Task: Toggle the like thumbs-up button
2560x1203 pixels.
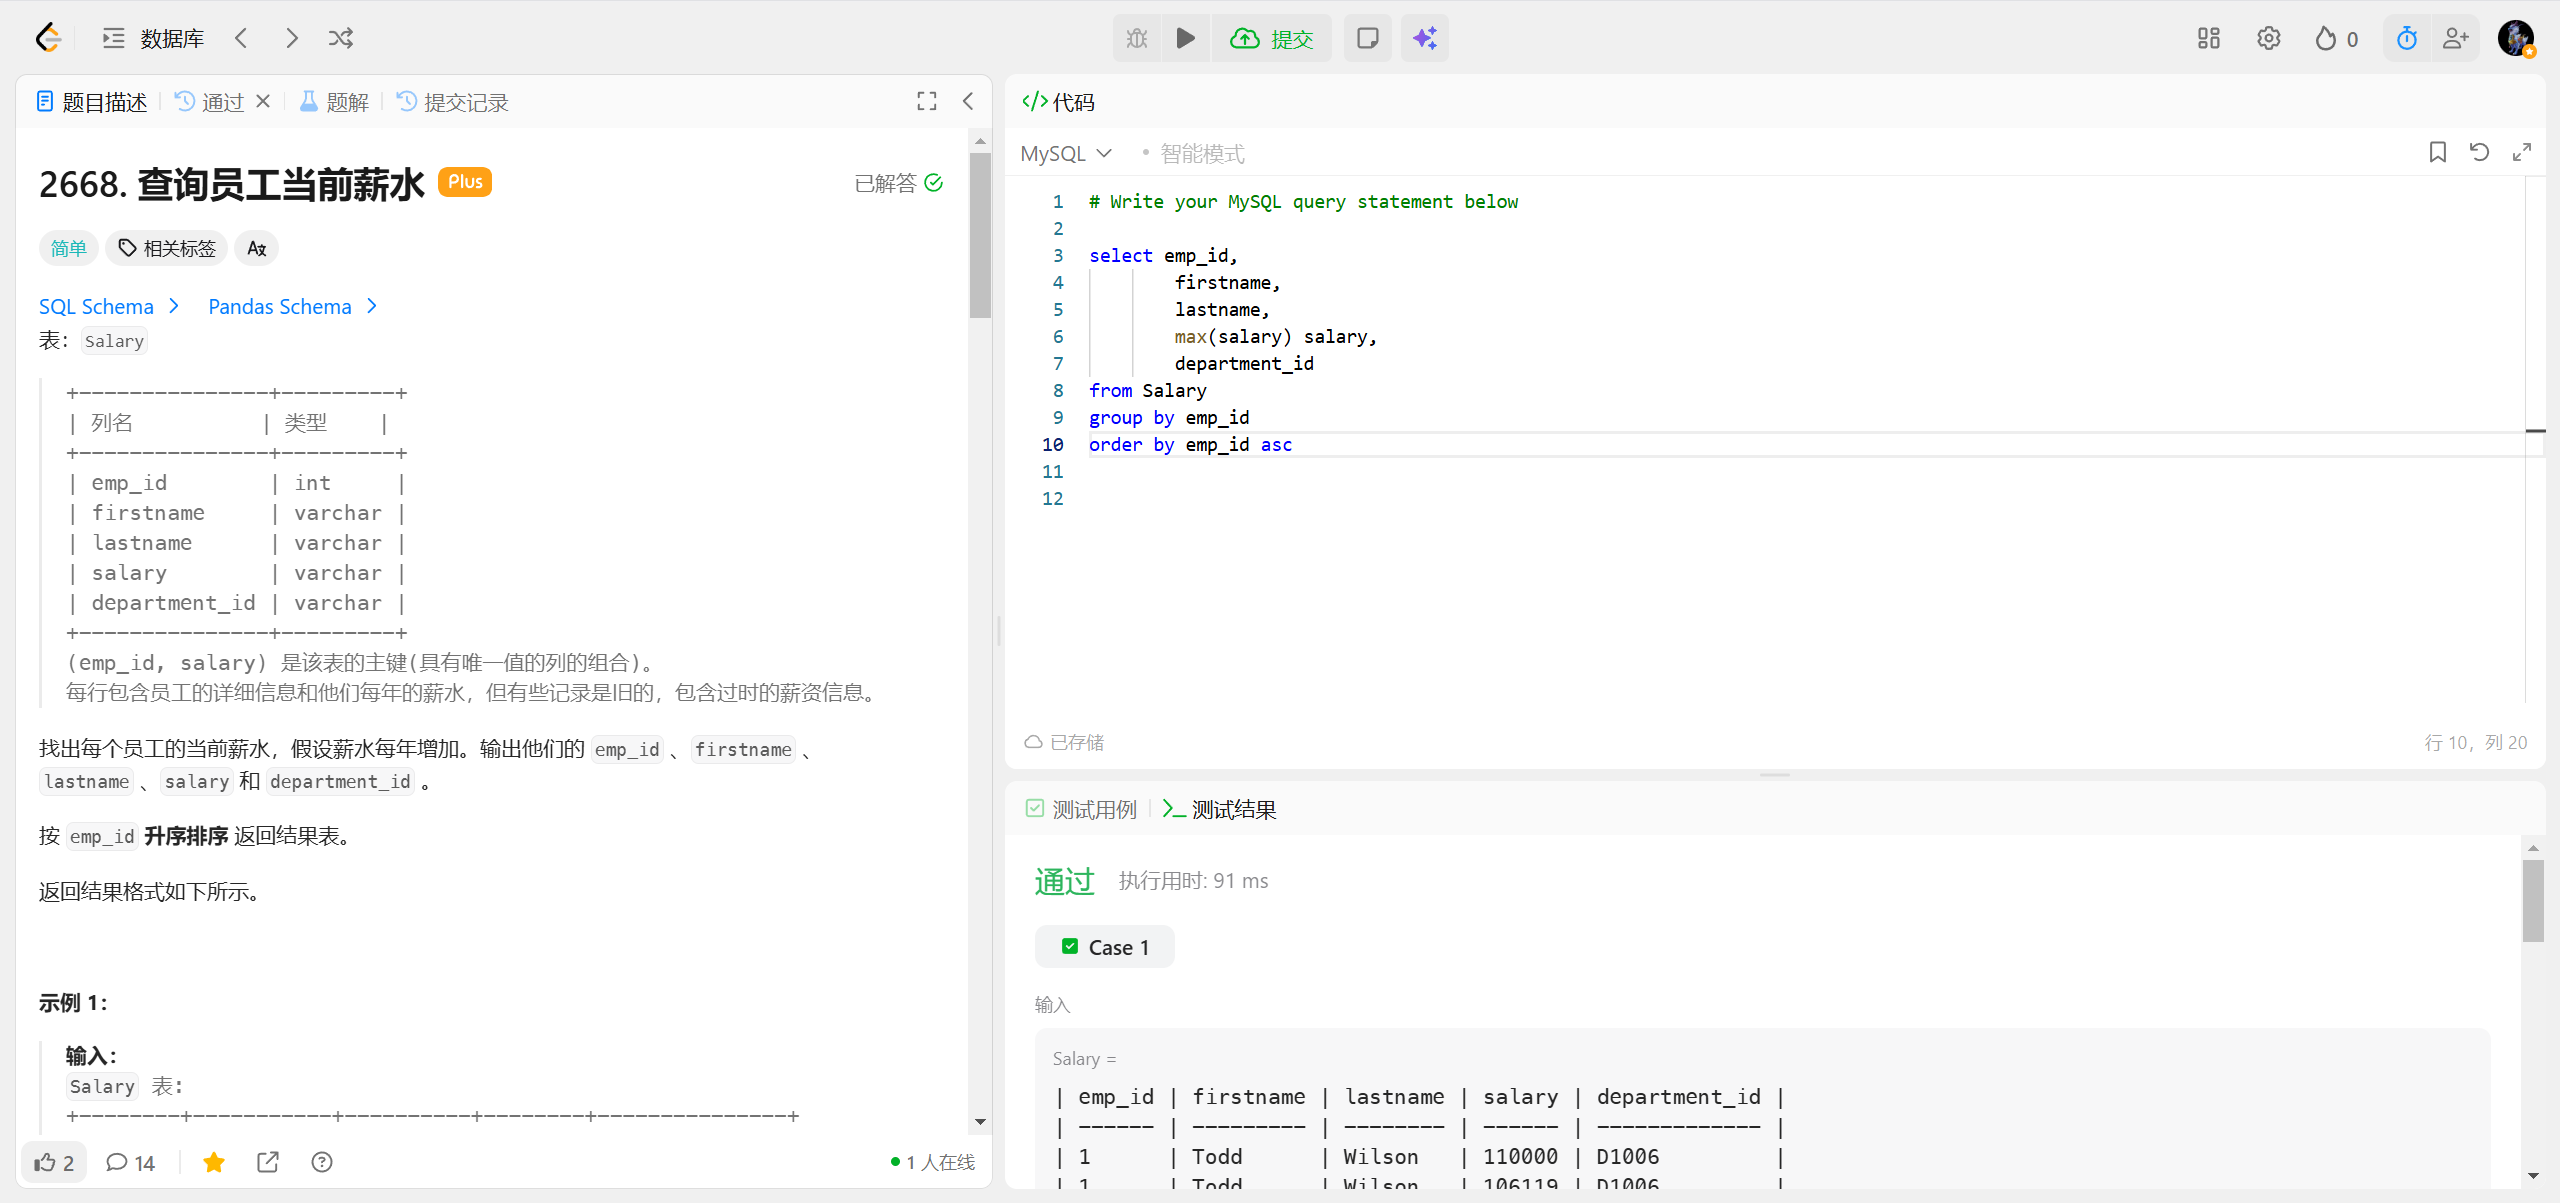Action: pos(54,1162)
